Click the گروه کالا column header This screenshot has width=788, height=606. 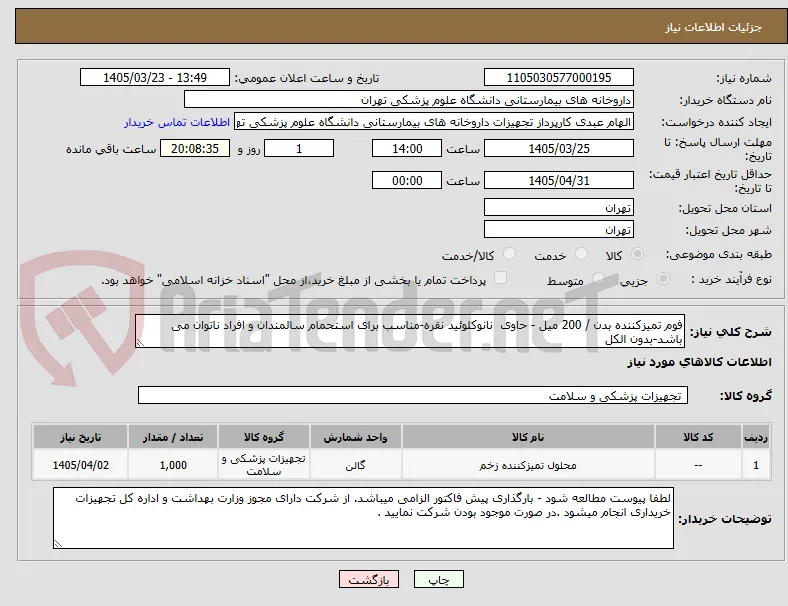pyautogui.click(x=264, y=437)
